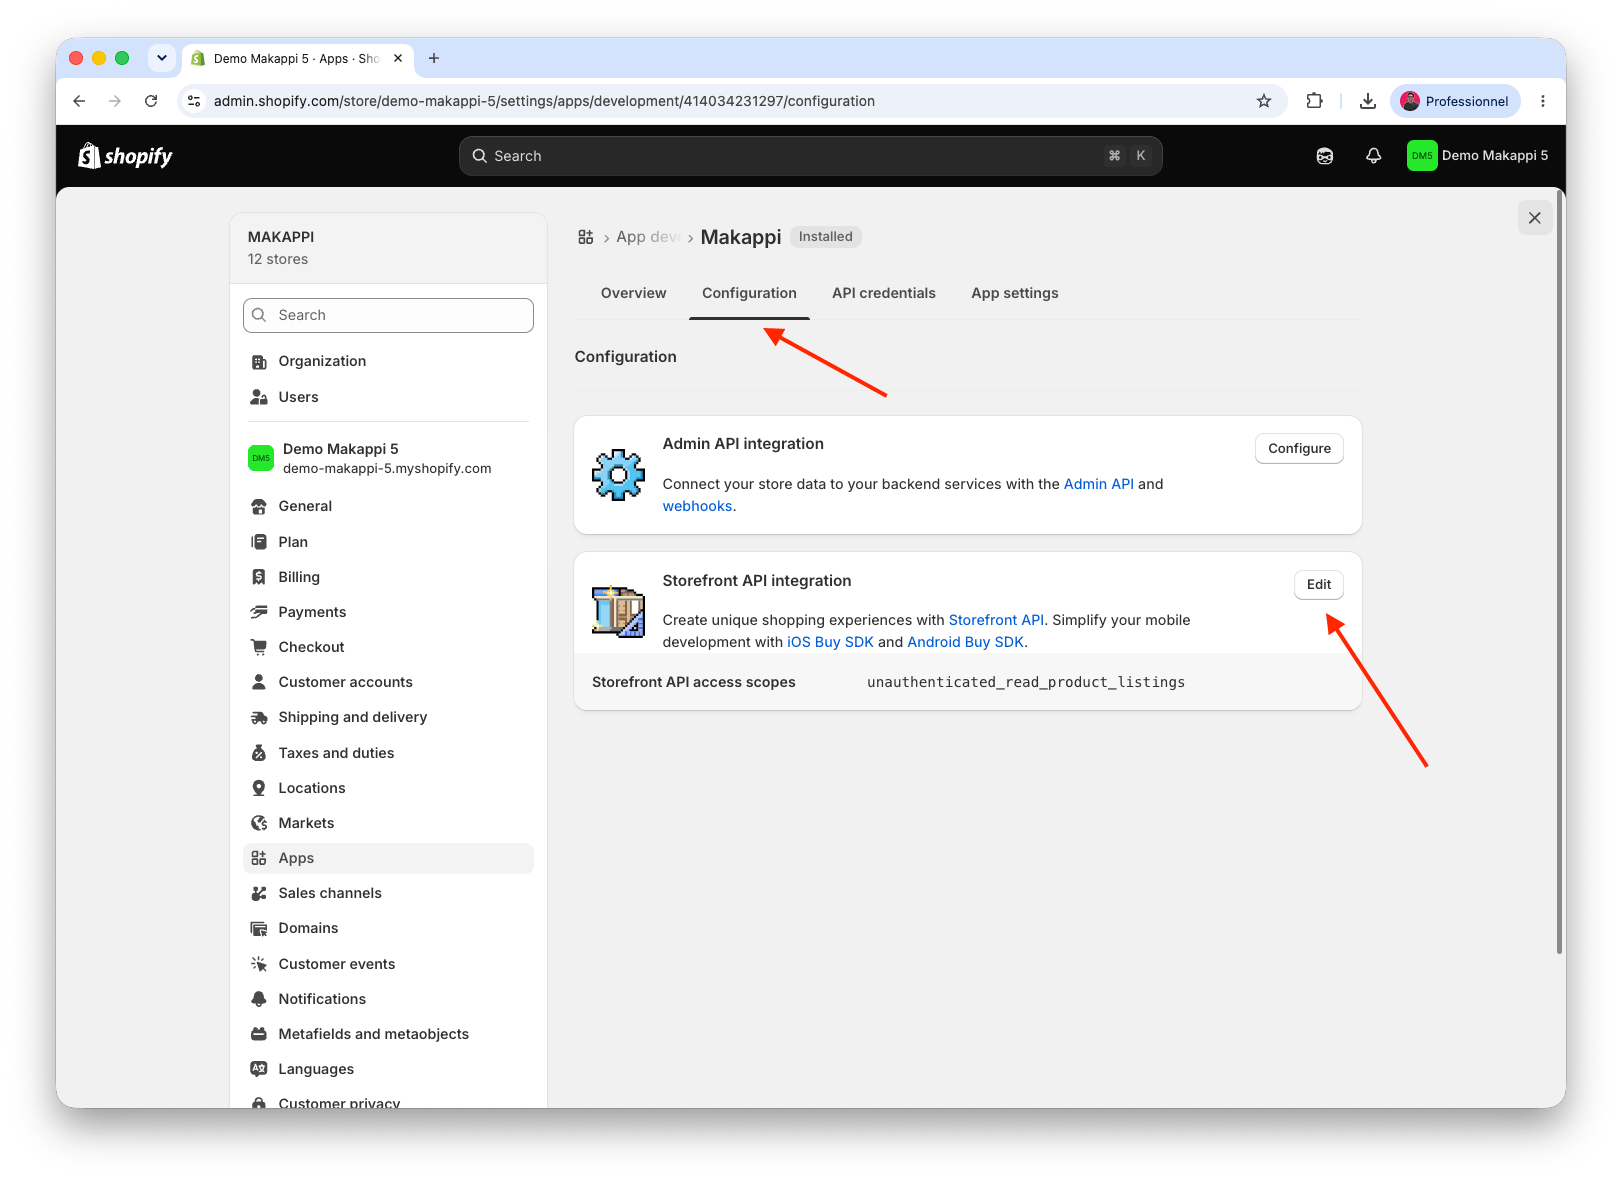
Task: Click the Shipping and delivery truck icon
Action: click(259, 717)
